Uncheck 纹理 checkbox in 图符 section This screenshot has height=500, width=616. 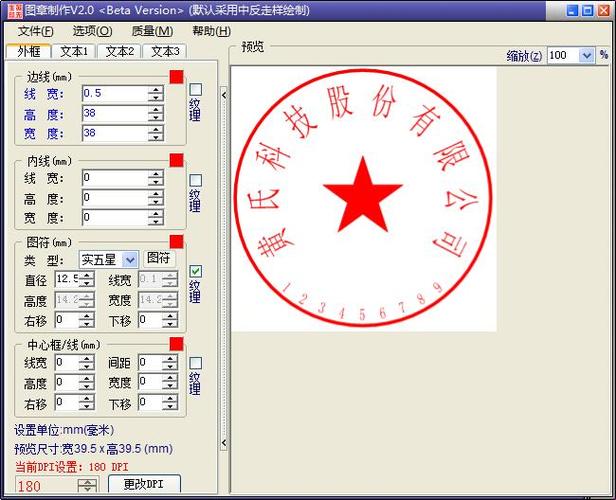[x=196, y=271]
